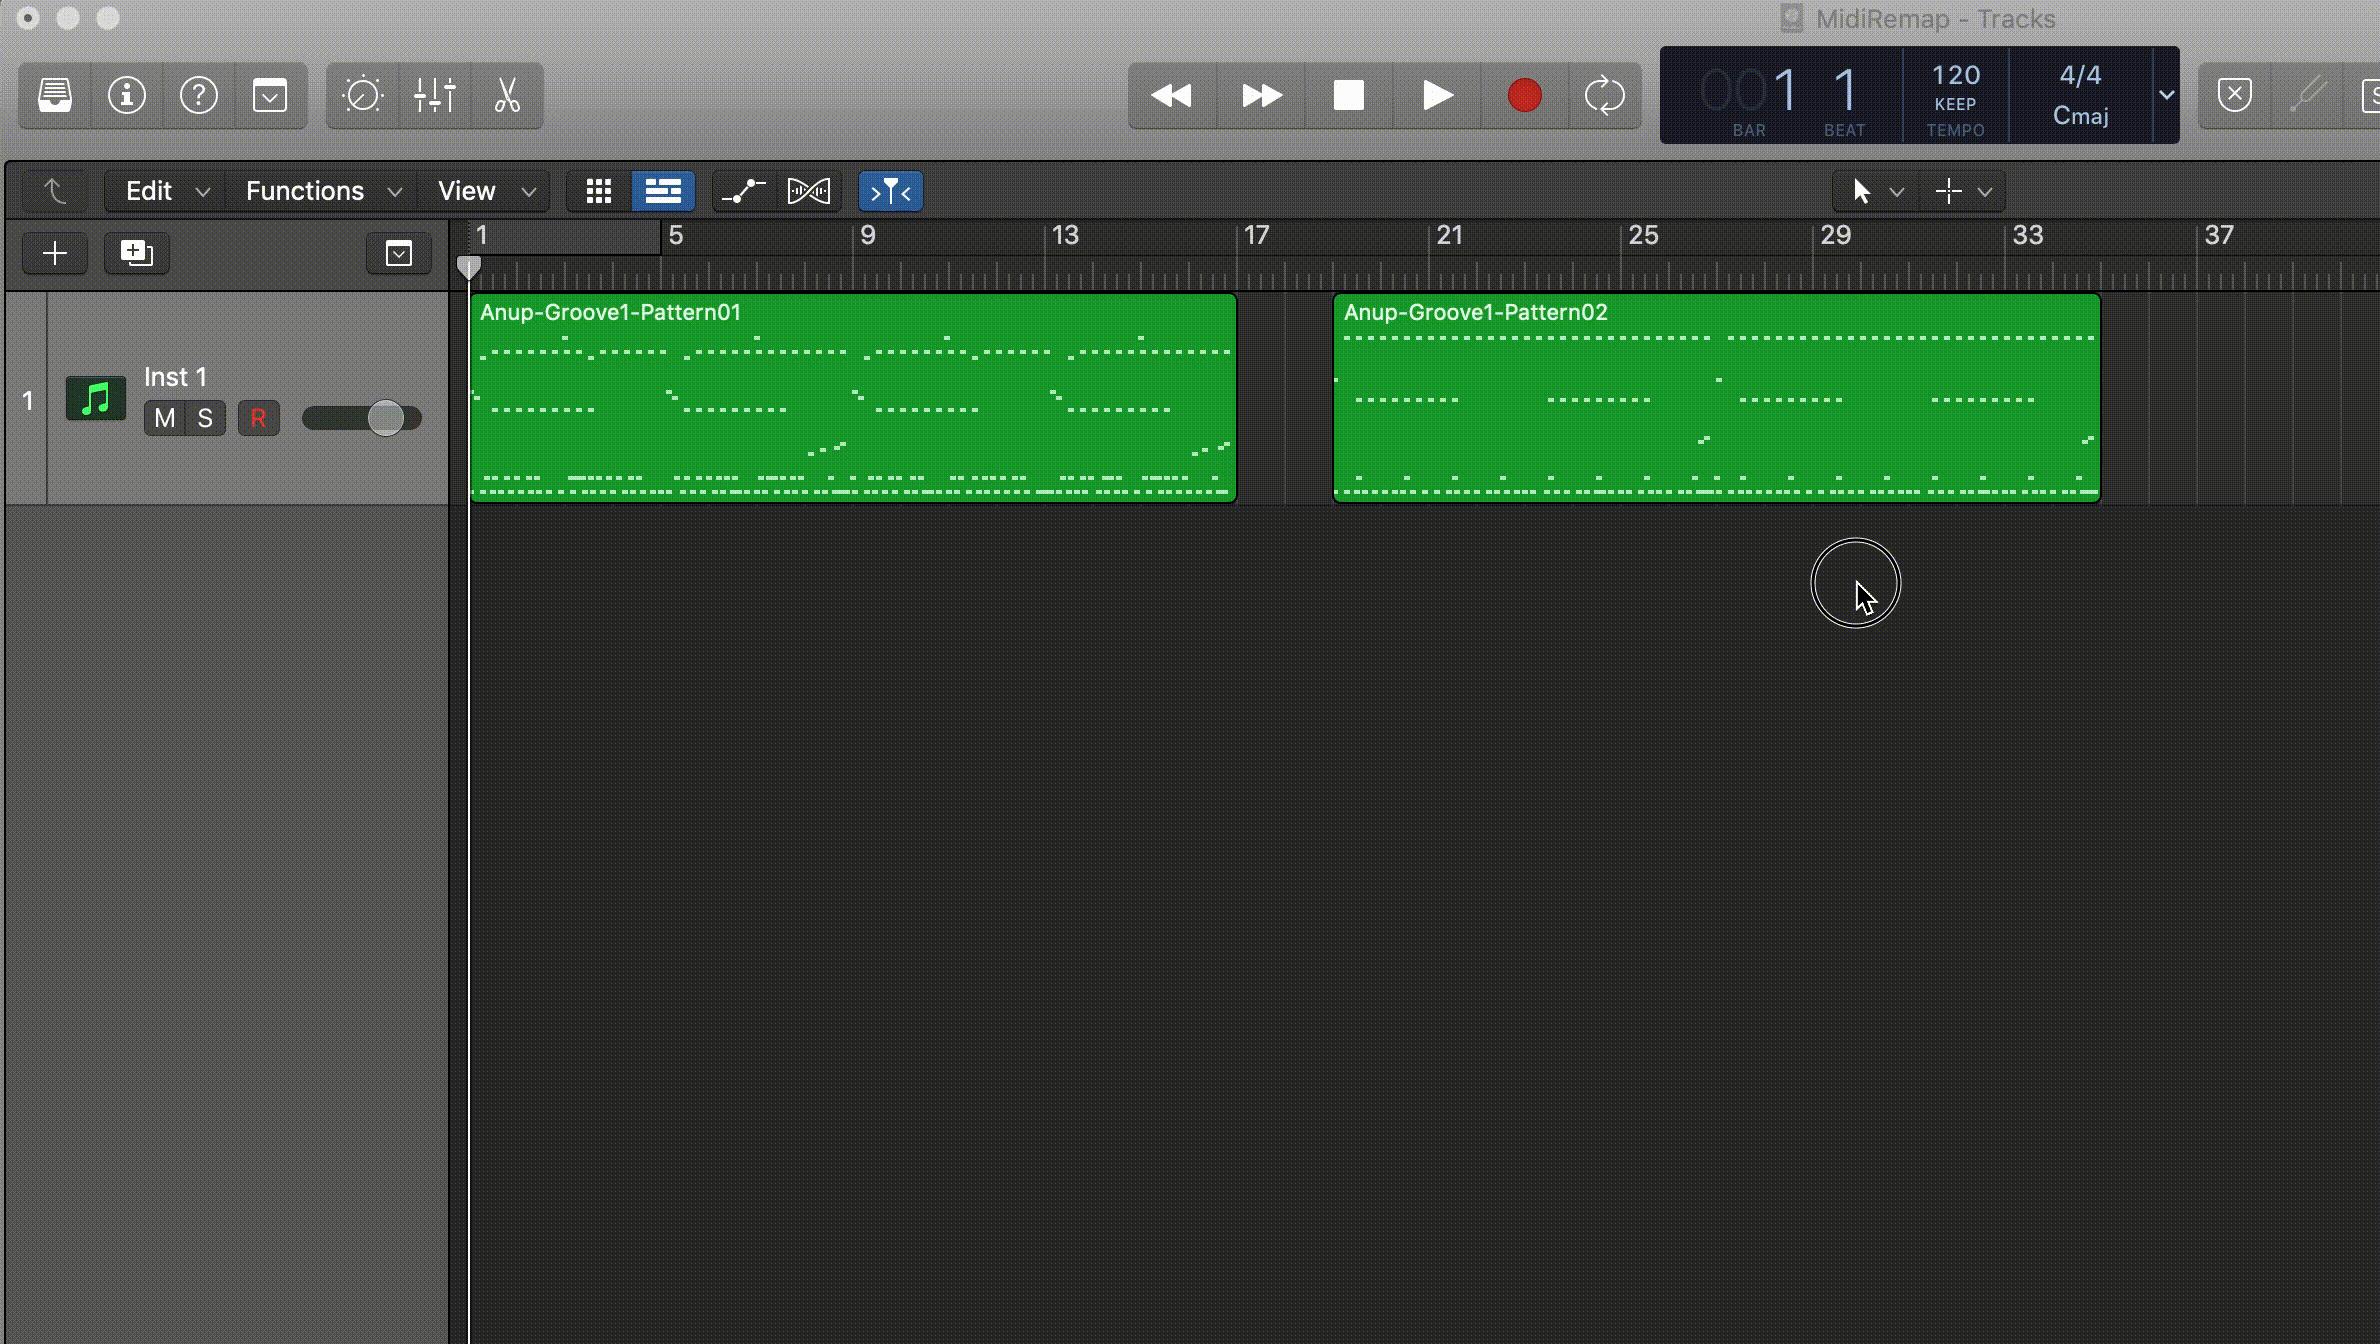Select the pointer left-click tool
Screen dimensions: 2380x1344
coord(1861,191)
